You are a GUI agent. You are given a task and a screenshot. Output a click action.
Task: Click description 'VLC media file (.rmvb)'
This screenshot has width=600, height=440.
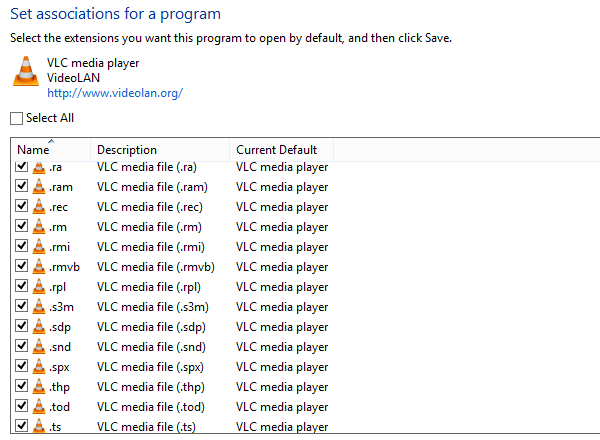(x=156, y=267)
